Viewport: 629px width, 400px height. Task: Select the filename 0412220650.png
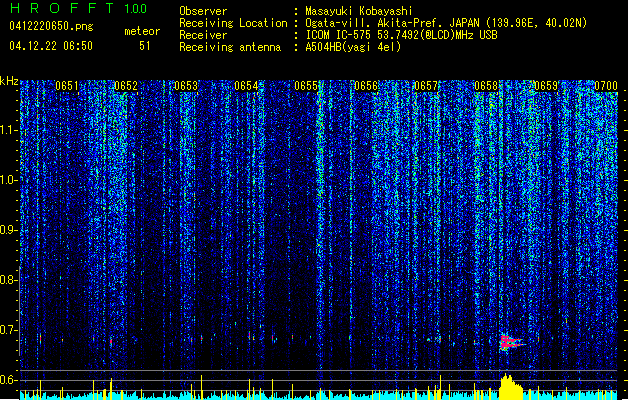(x=51, y=26)
